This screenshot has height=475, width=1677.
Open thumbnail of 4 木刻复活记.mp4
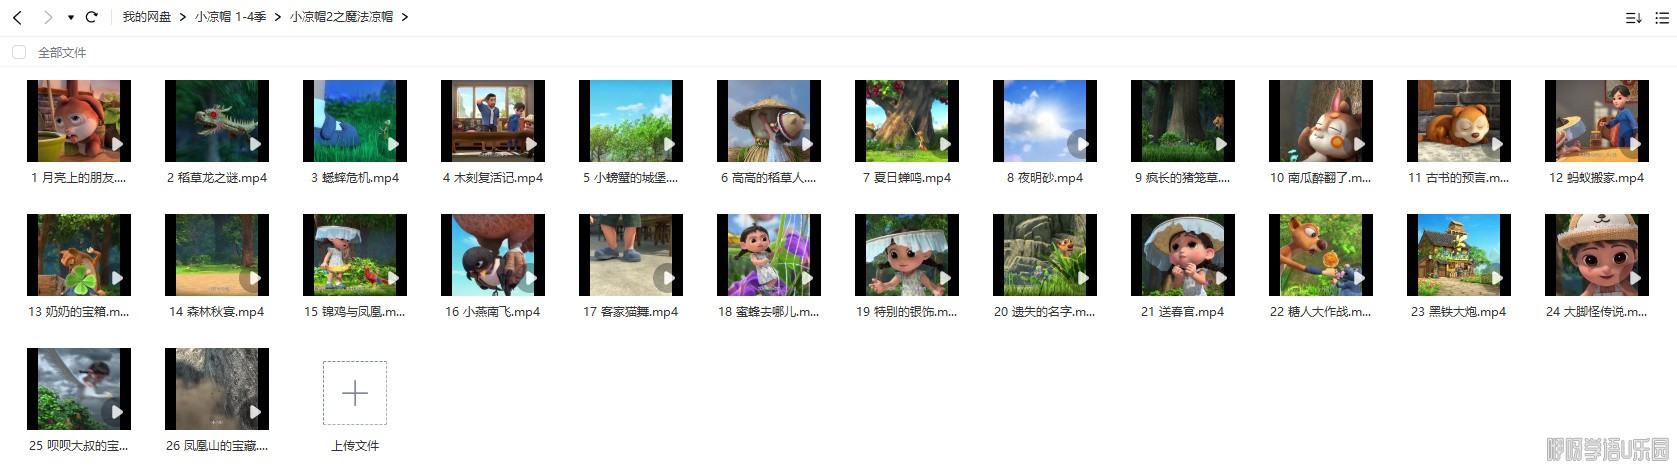pos(493,121)
